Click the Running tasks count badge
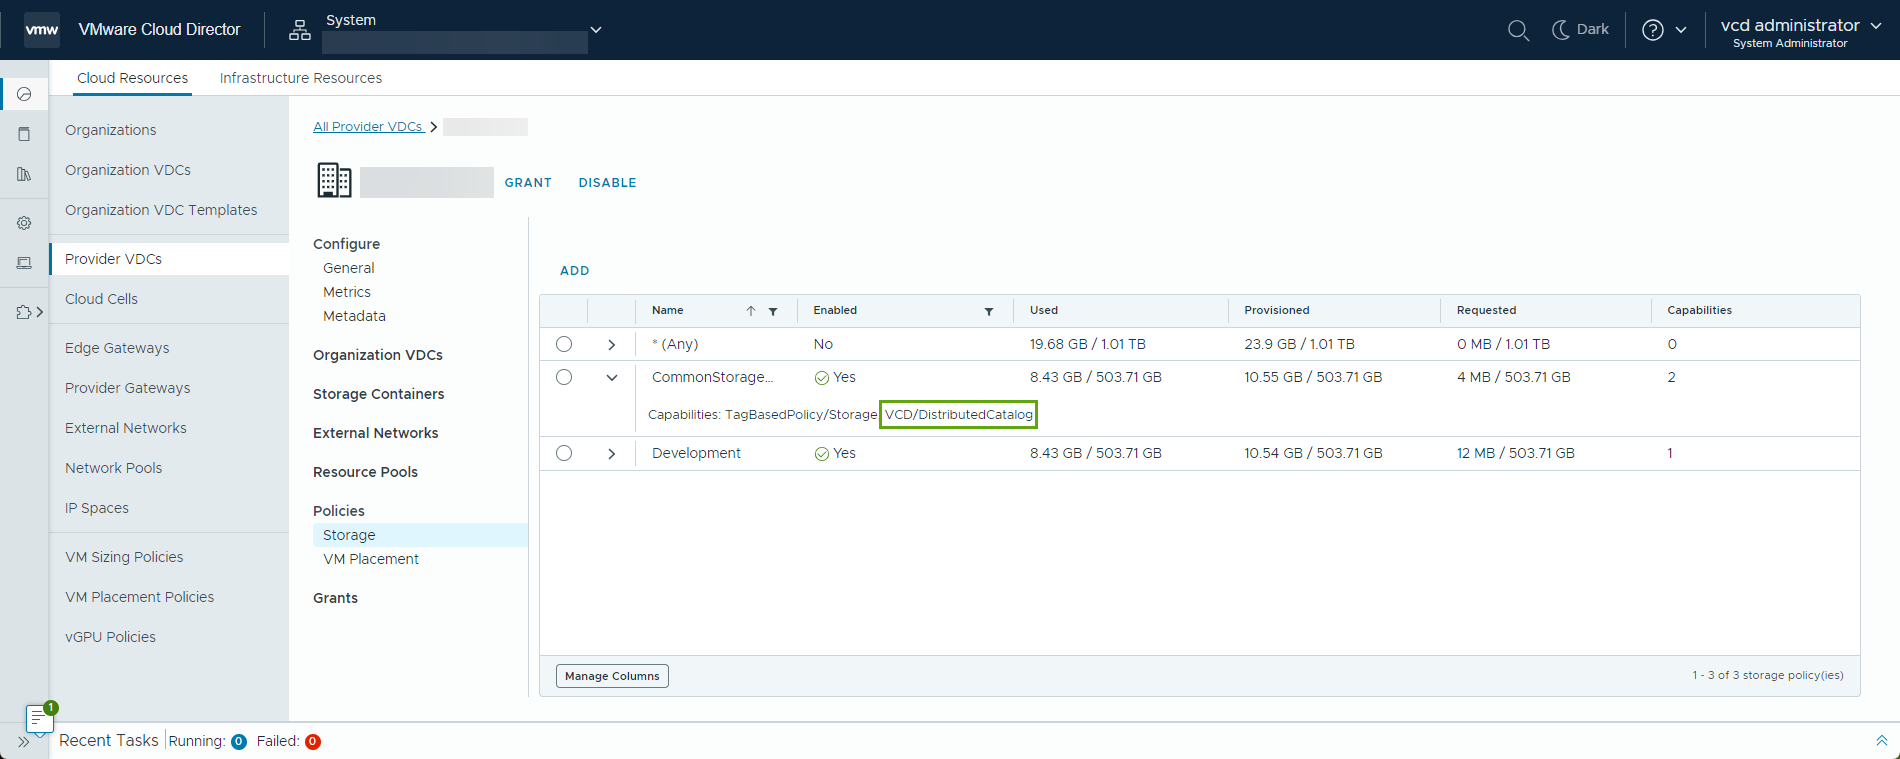The image size is (1900, 759). point(239,741)
